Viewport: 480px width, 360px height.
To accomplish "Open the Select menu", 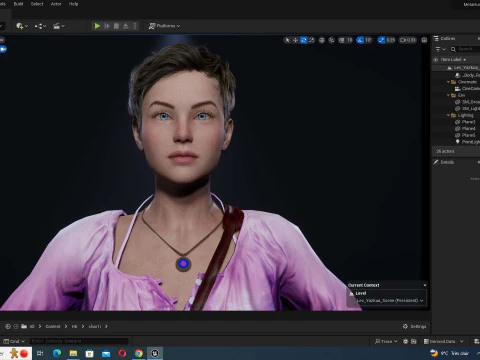I will pos(37,4).
